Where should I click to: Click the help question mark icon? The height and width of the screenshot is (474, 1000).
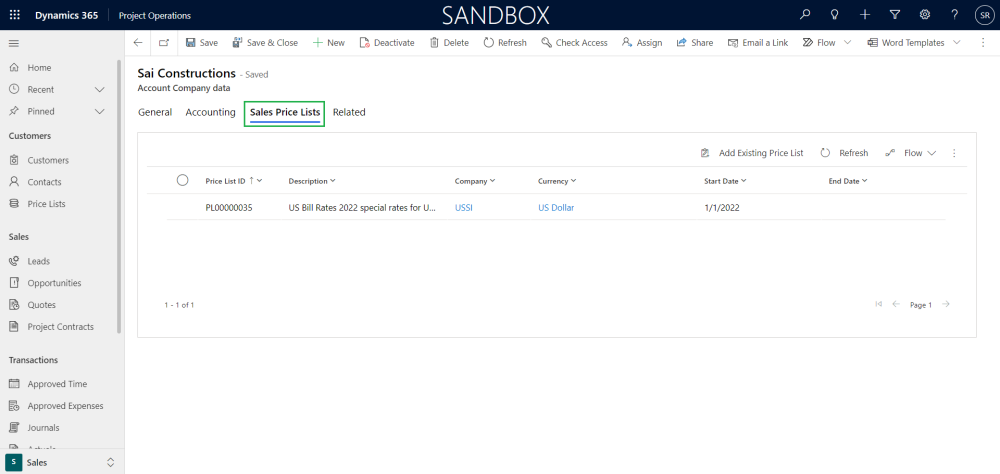coord(954,15)
